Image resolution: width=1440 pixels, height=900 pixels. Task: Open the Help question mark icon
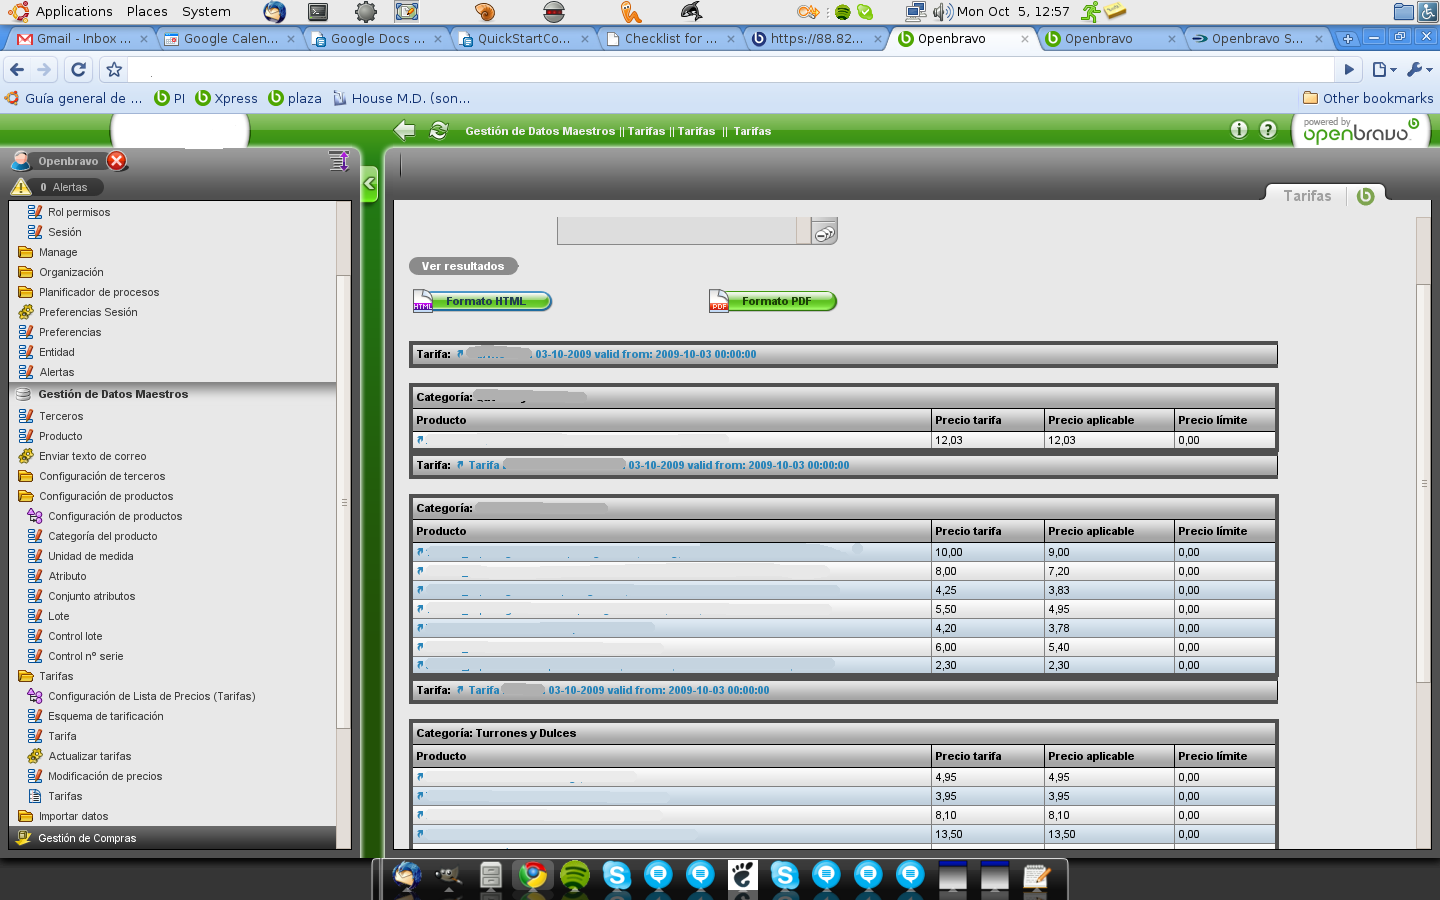tap(1268, 130)
